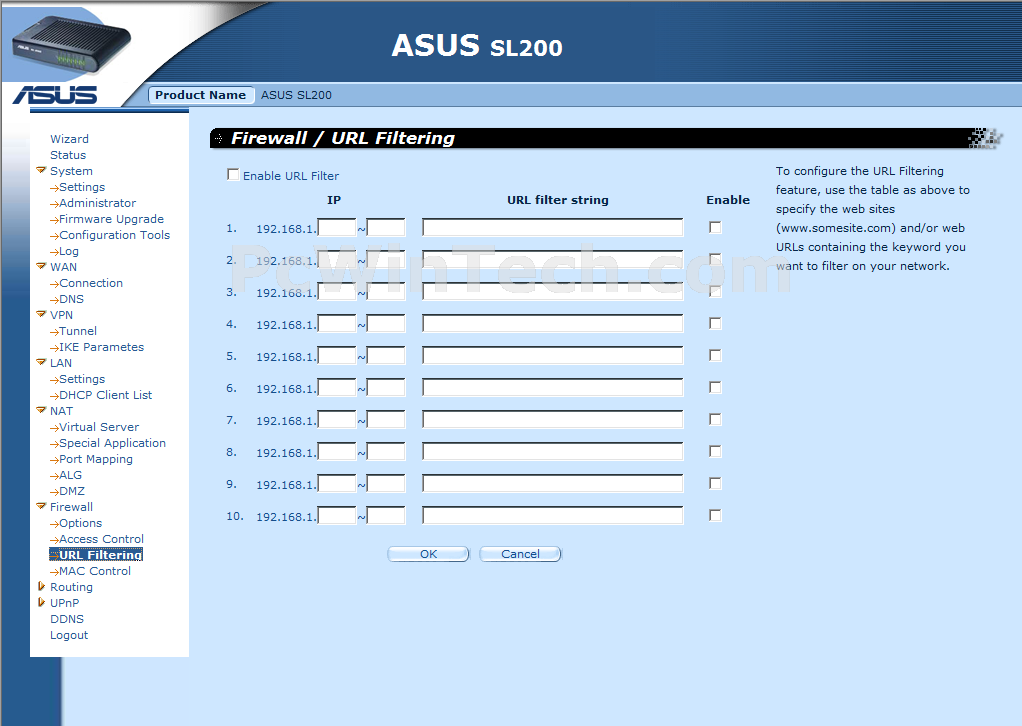Collapse the Firewall menu arrow

[41, 506]
